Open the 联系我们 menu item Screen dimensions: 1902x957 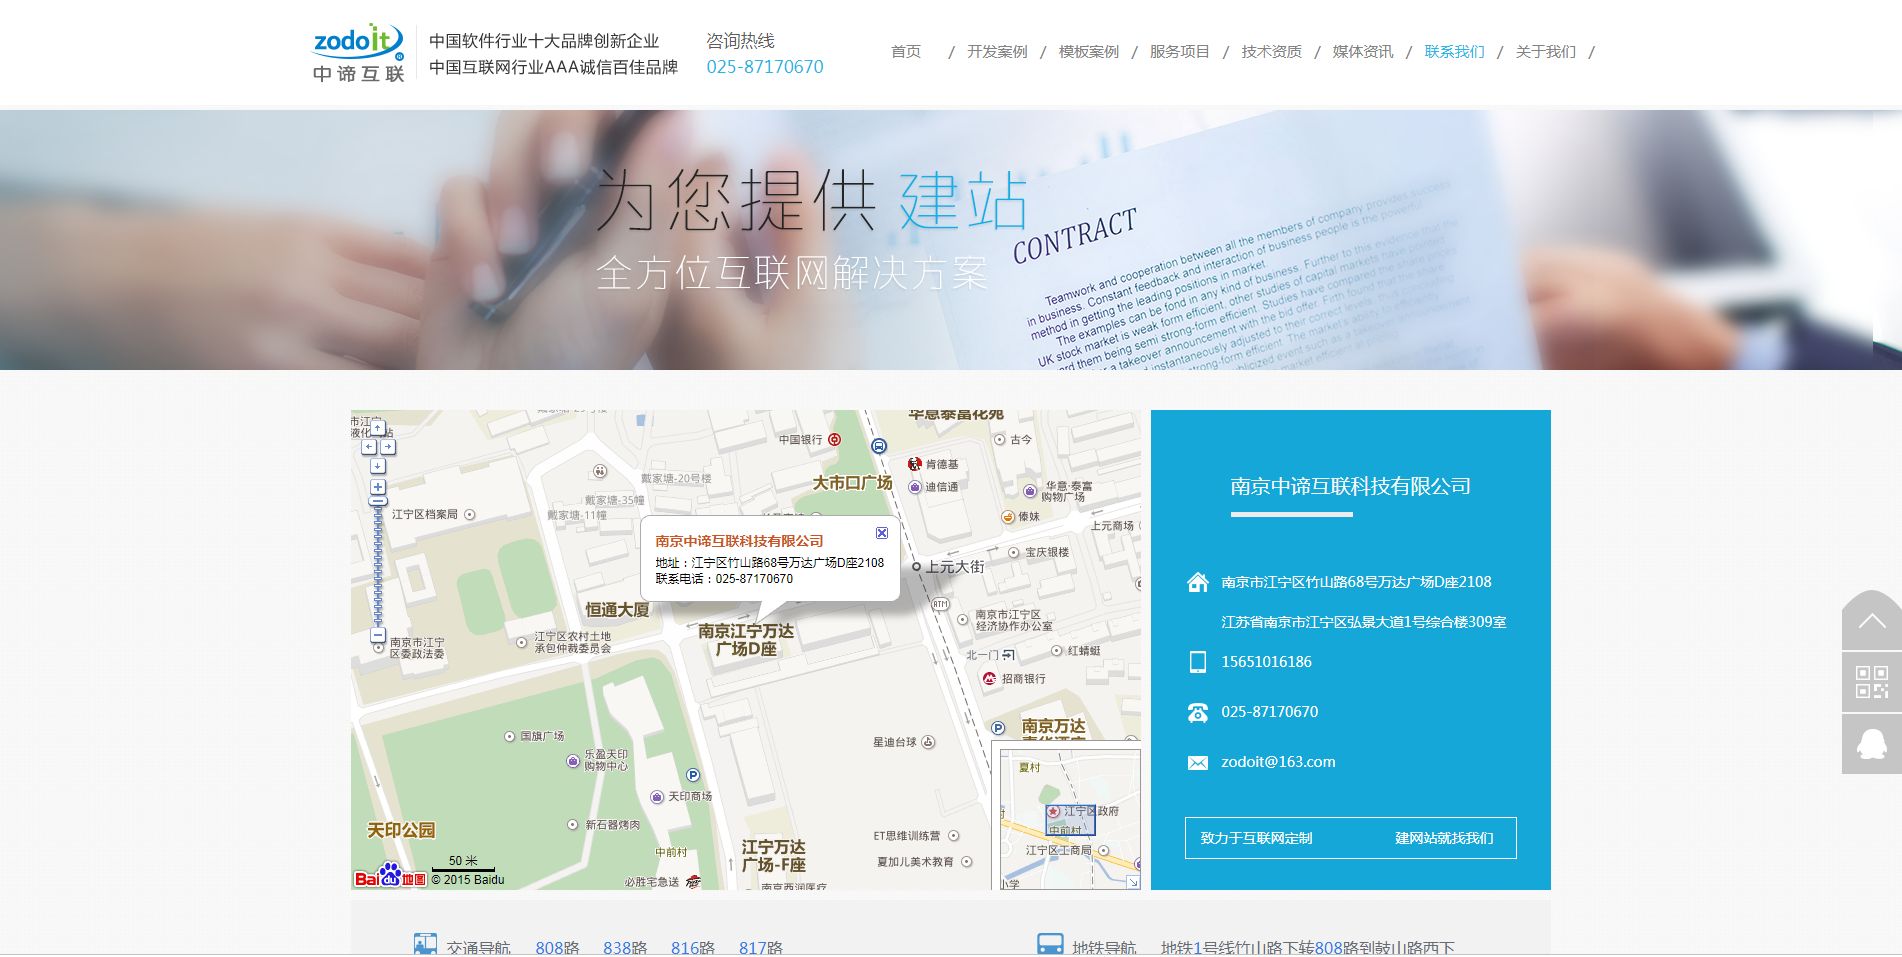coord(1455,52)
